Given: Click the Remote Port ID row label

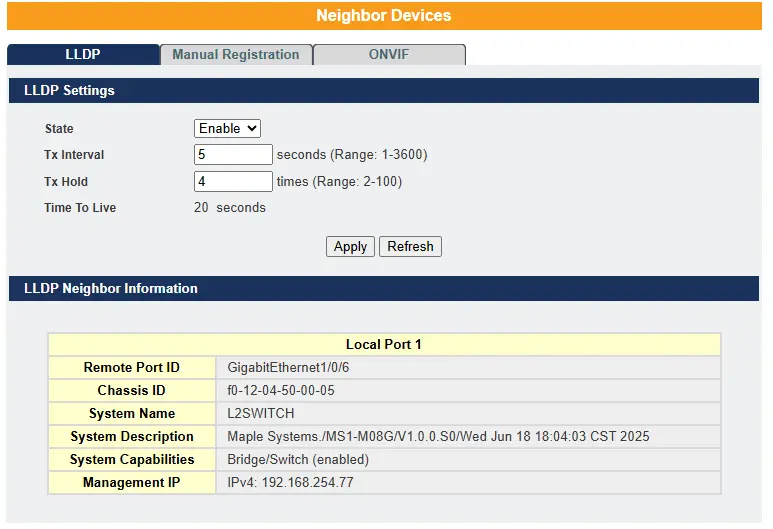Looking at the screenshot, I should (132, 367).
